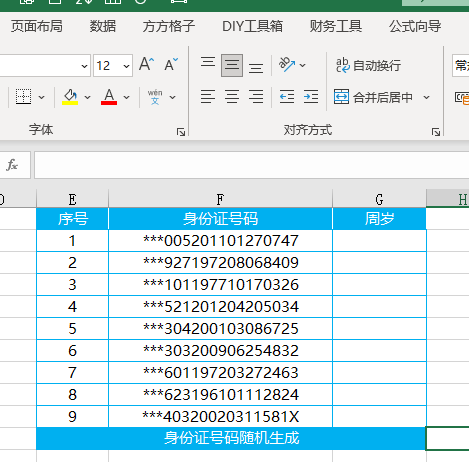This screenshot has height=462, width=469.
Task: Select 周岁 cell in row numbered 1
Action: tap(379, 241)
